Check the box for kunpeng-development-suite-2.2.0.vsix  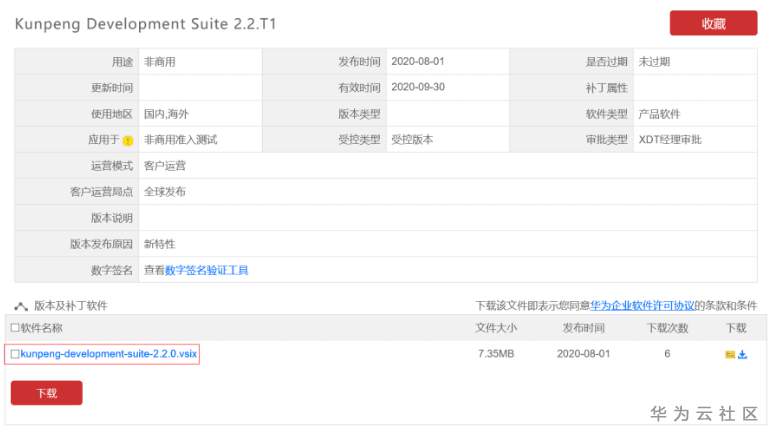(15, 354)
